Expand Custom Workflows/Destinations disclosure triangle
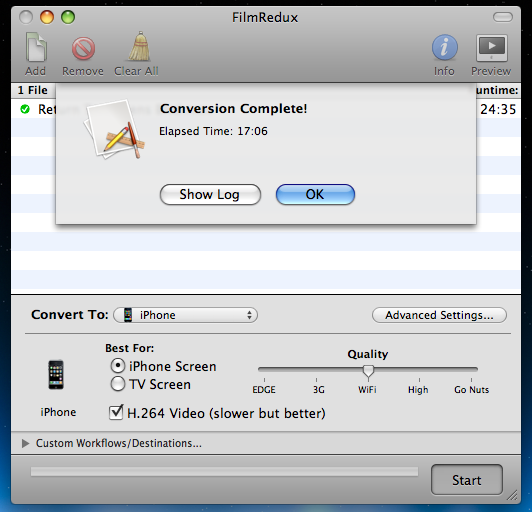 click(25, 443)
